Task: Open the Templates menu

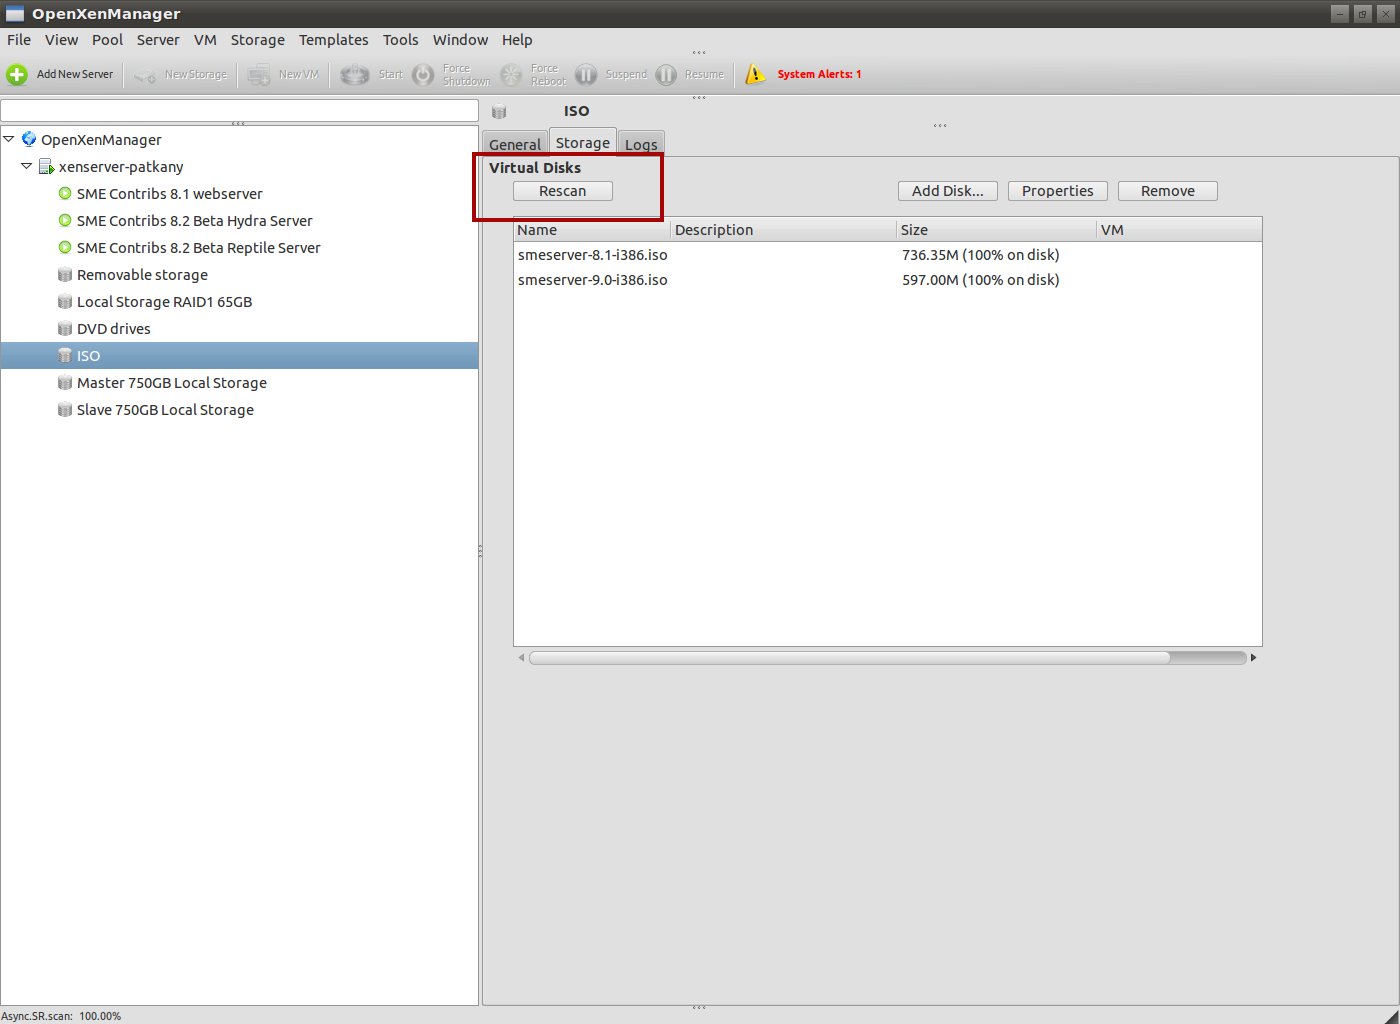Action: click(334, 40)
